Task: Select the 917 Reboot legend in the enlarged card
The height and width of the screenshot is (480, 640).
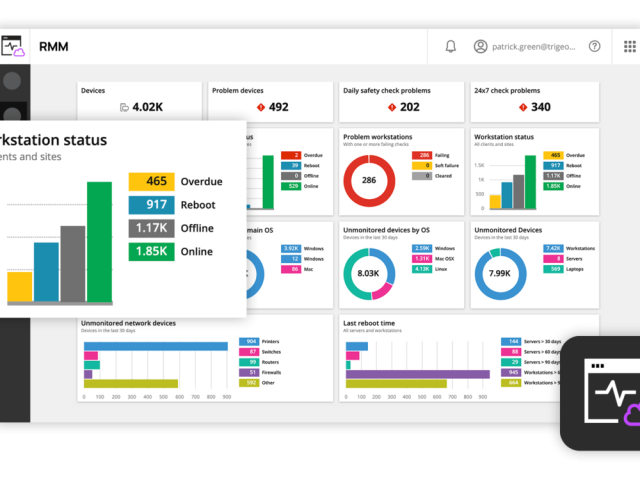Action: [x=176, y=205]
